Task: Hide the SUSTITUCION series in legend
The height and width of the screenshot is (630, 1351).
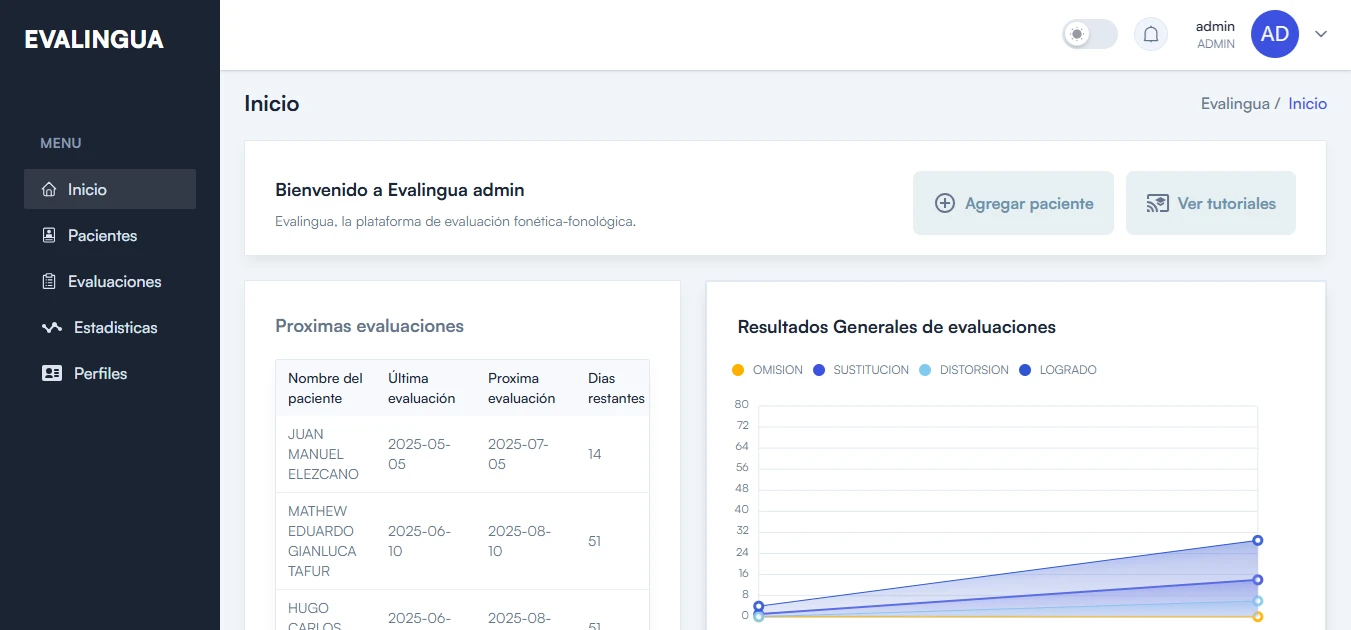Action: click(861, 370)
